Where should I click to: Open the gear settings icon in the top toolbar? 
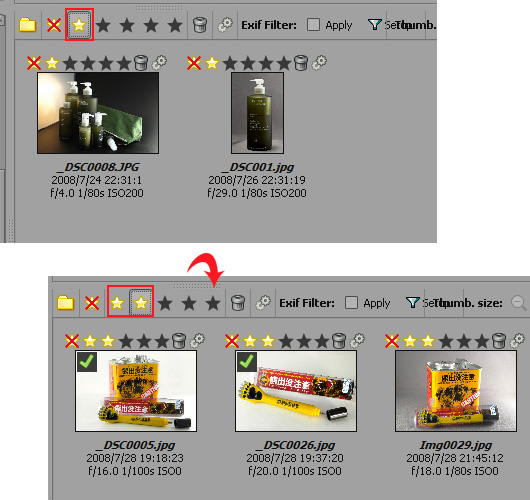tap(225, 25)
